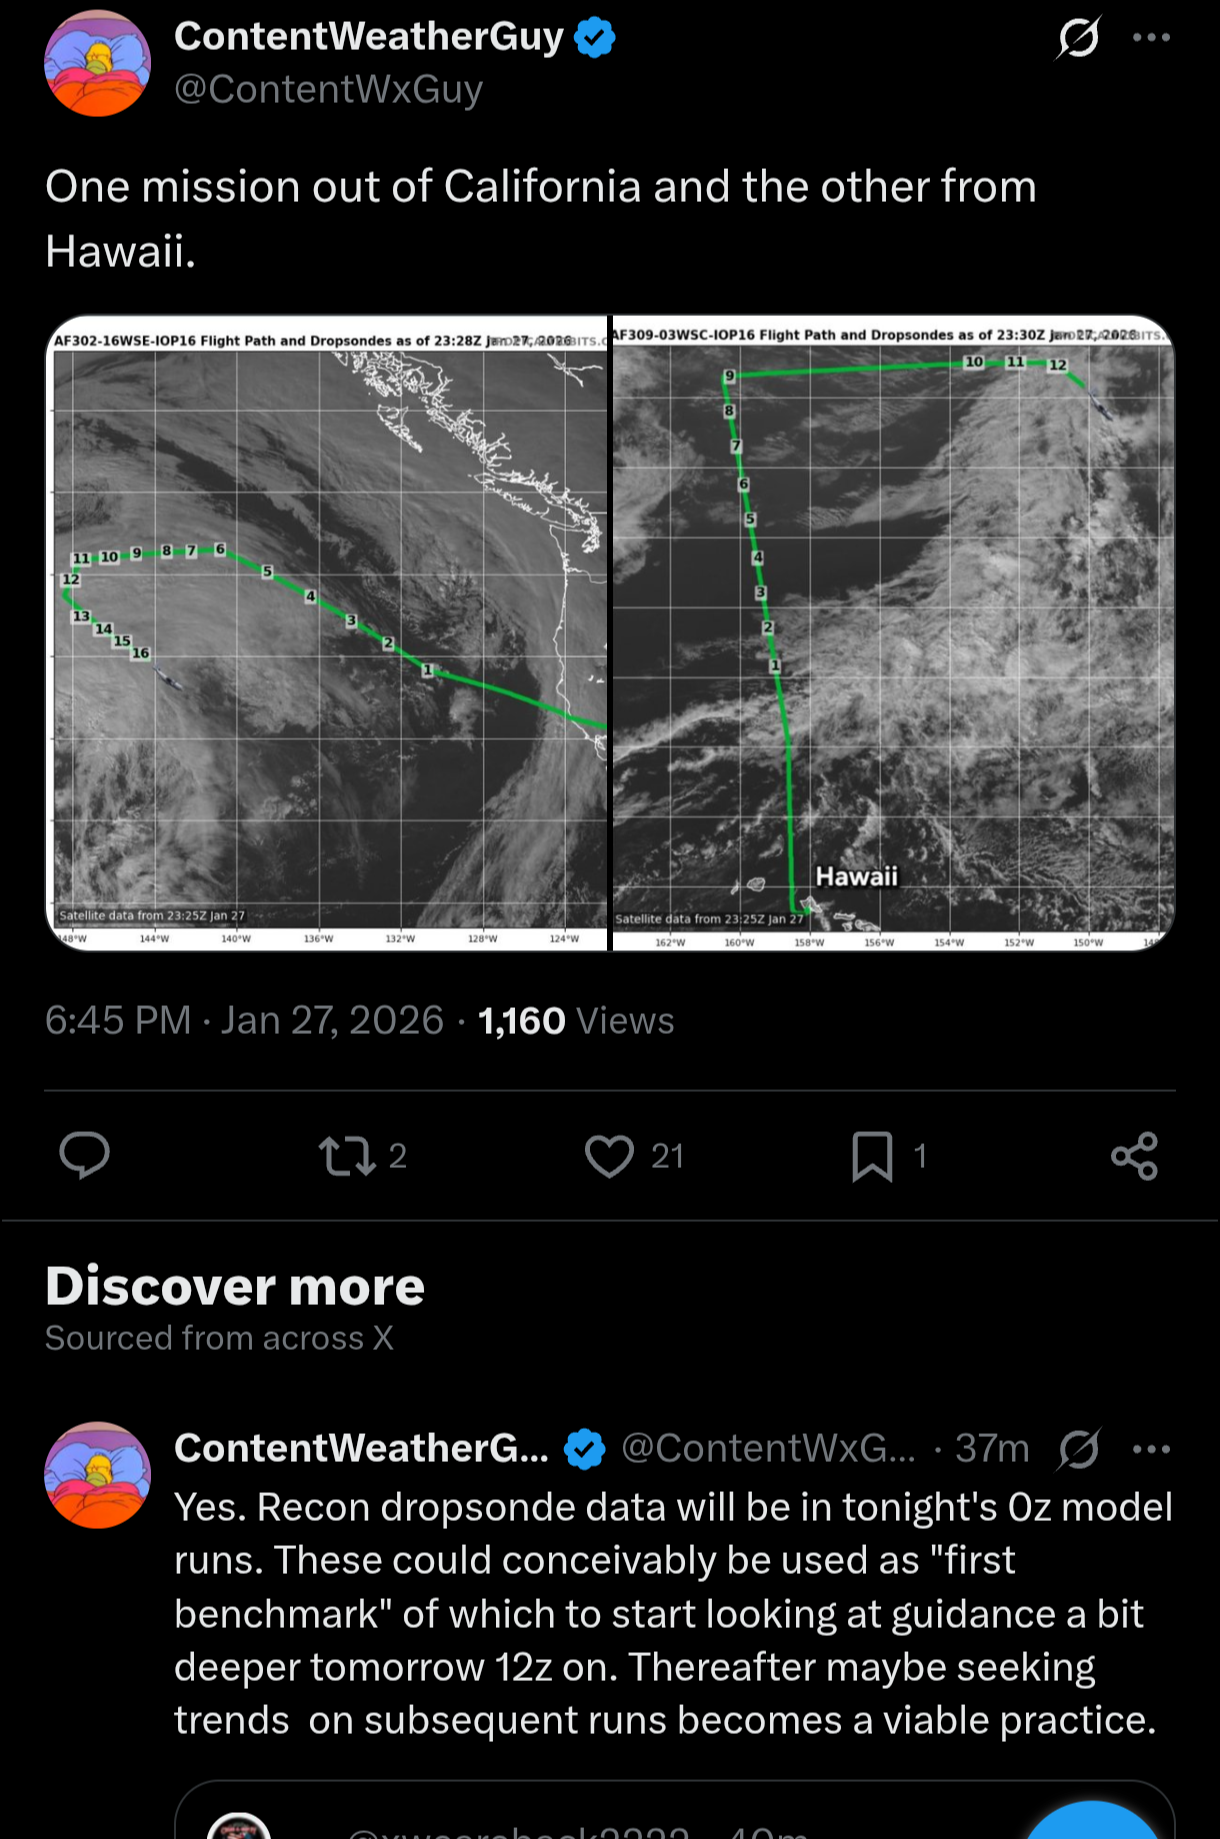Tap the avatar beside the Discover reply

pos(97,1475)
